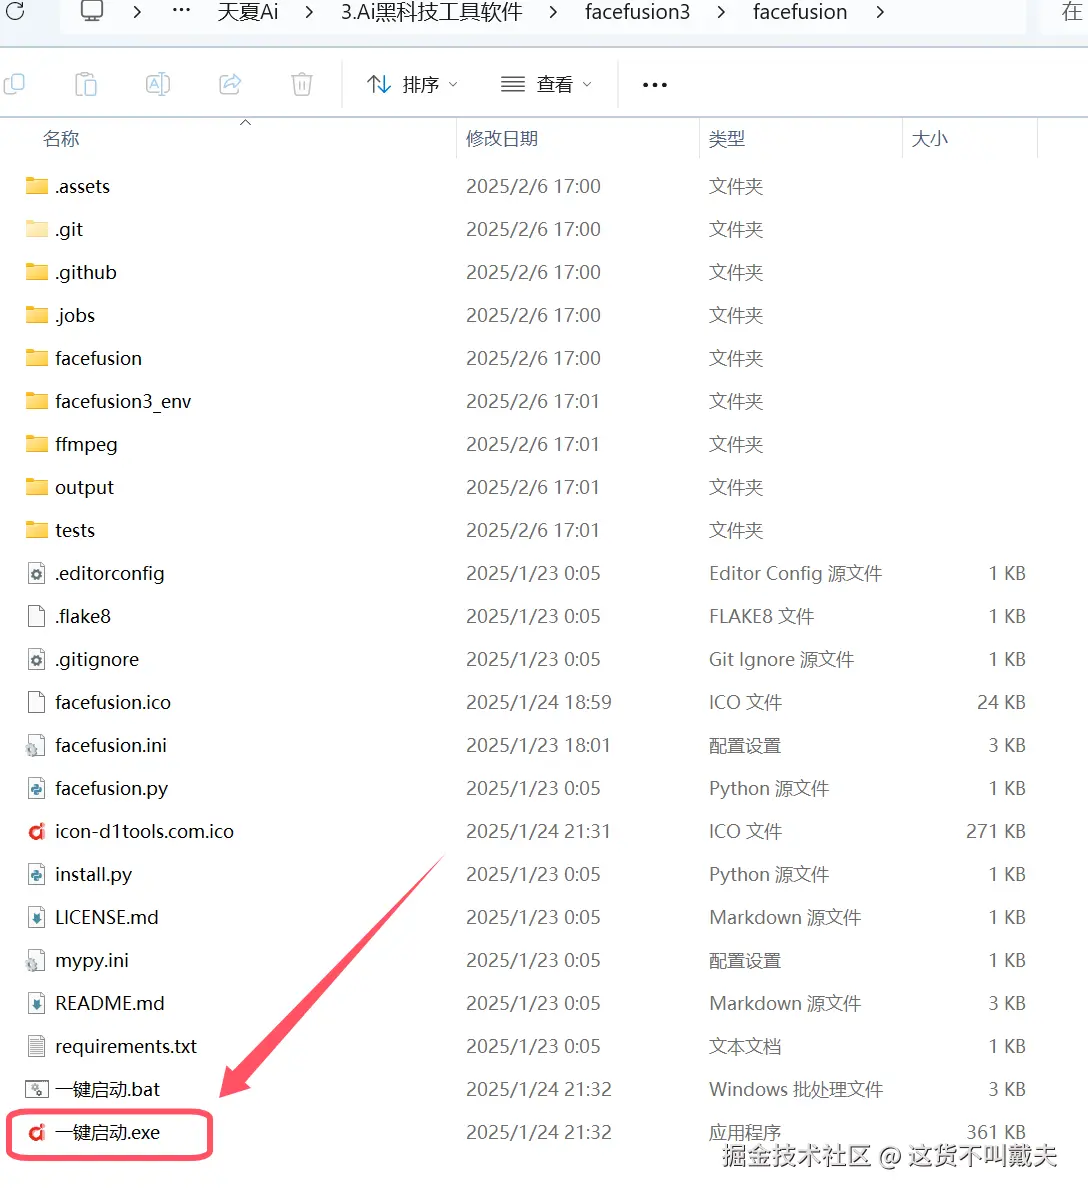Viewport: 1088px width, 1200px height.
Task: Click the Delete trash icon
Action: [302, 85]
